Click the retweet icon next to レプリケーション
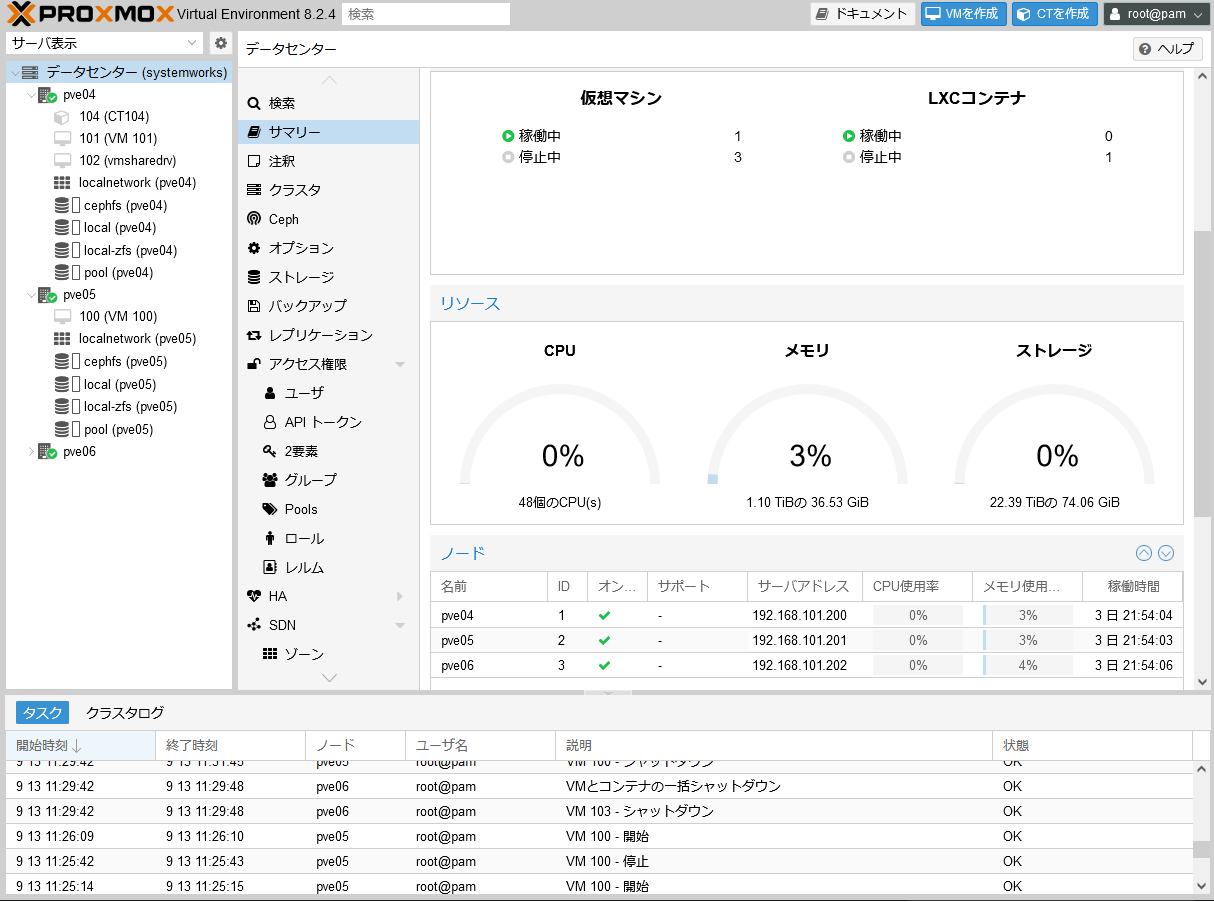This screenshot has height=902, width=1214. tap(254, 335)
